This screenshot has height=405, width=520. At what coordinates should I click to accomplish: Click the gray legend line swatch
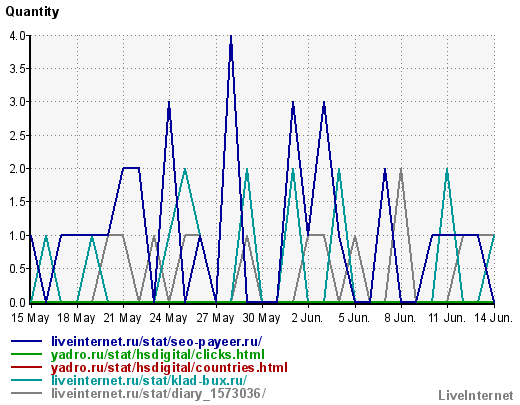click(x=27, y=393)
